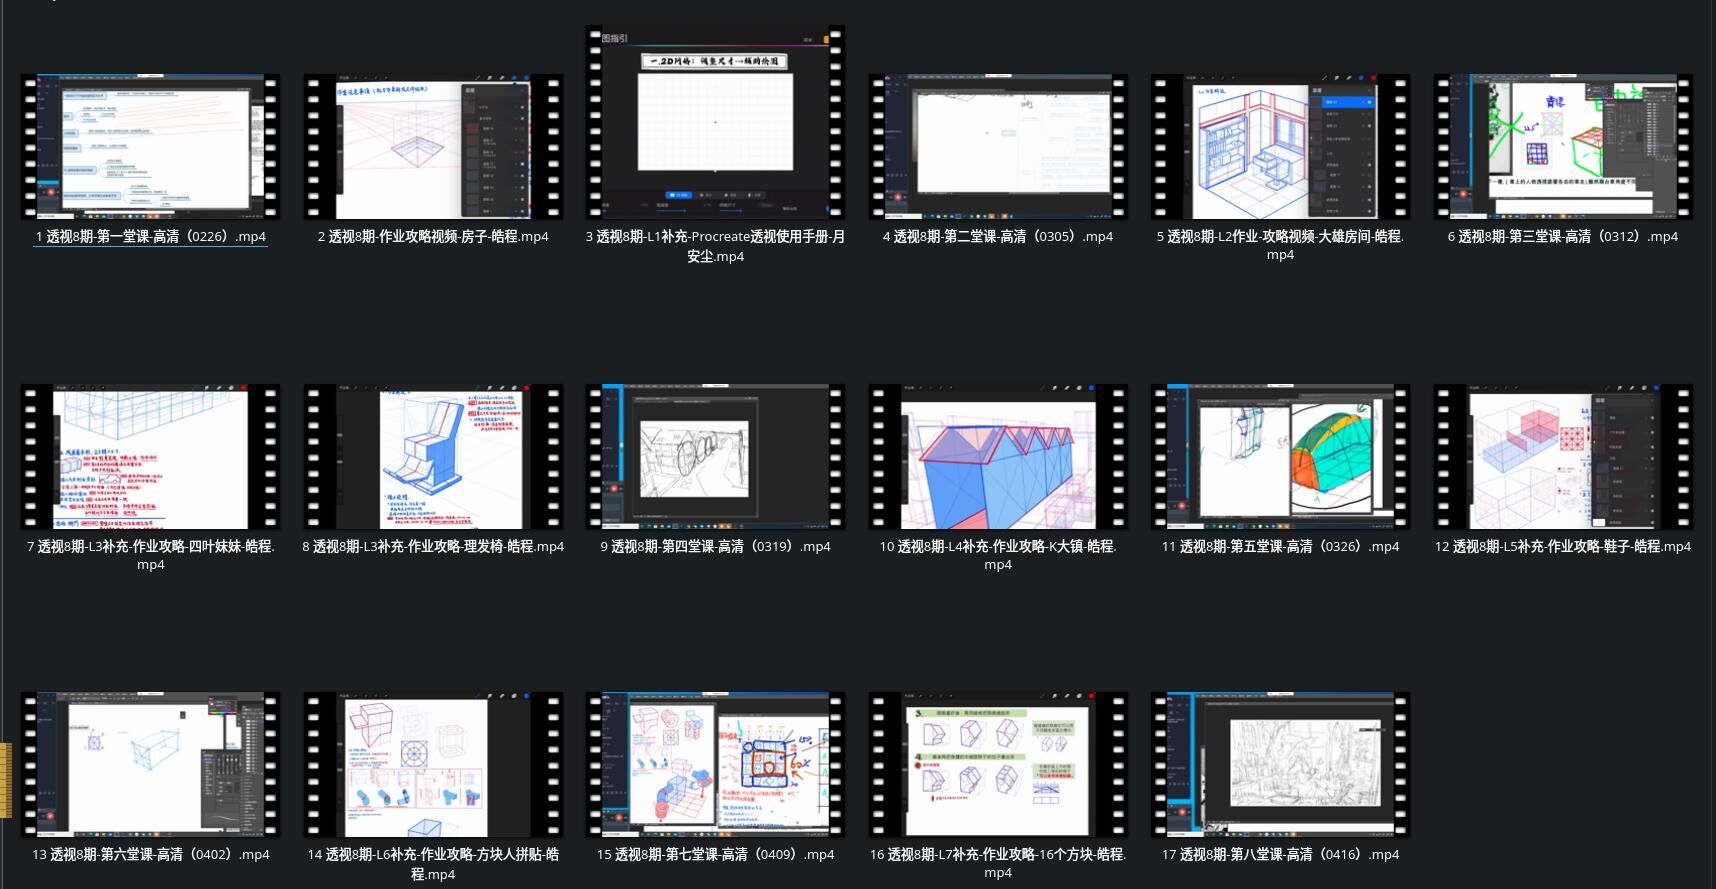
Task: Select the 第七堂课 (0409) video thumbnail
Action: pyautogui.click(x=715, y=764)
